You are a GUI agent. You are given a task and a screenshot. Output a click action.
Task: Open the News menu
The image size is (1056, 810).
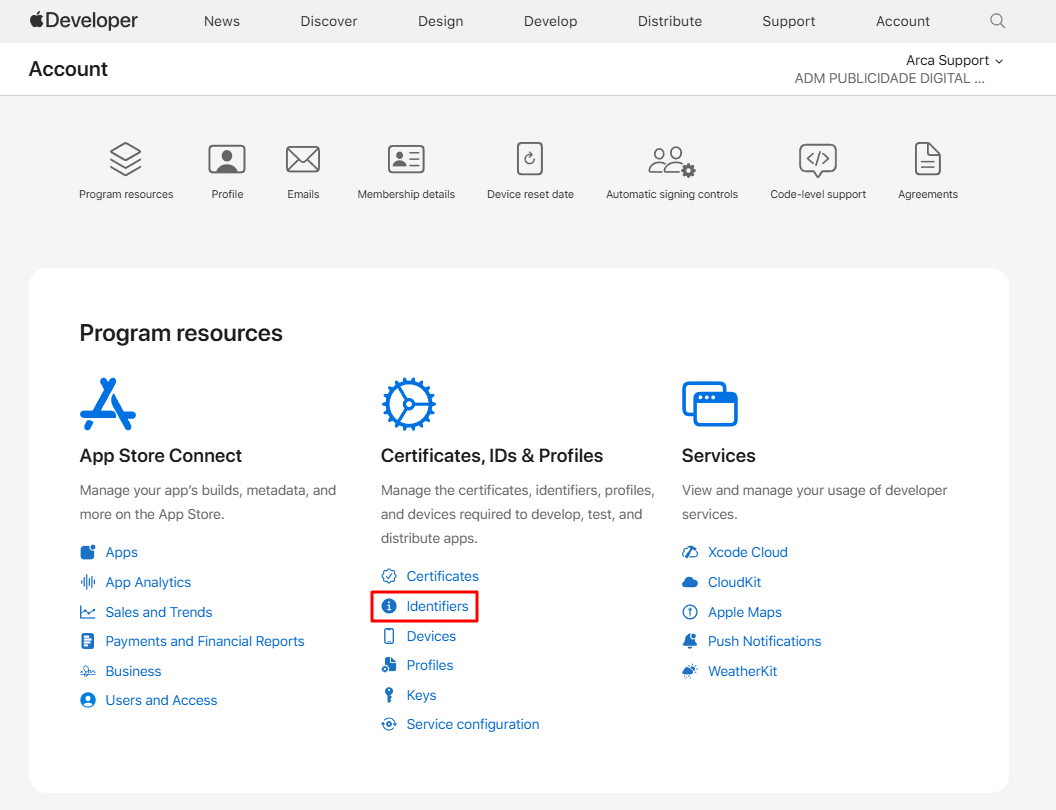click(x=222, y=21)
